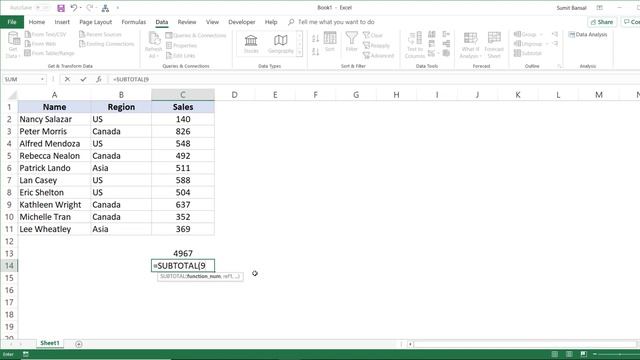Click the hierarchy icon in the Quick Access toolbar

(x=105, y=8)
